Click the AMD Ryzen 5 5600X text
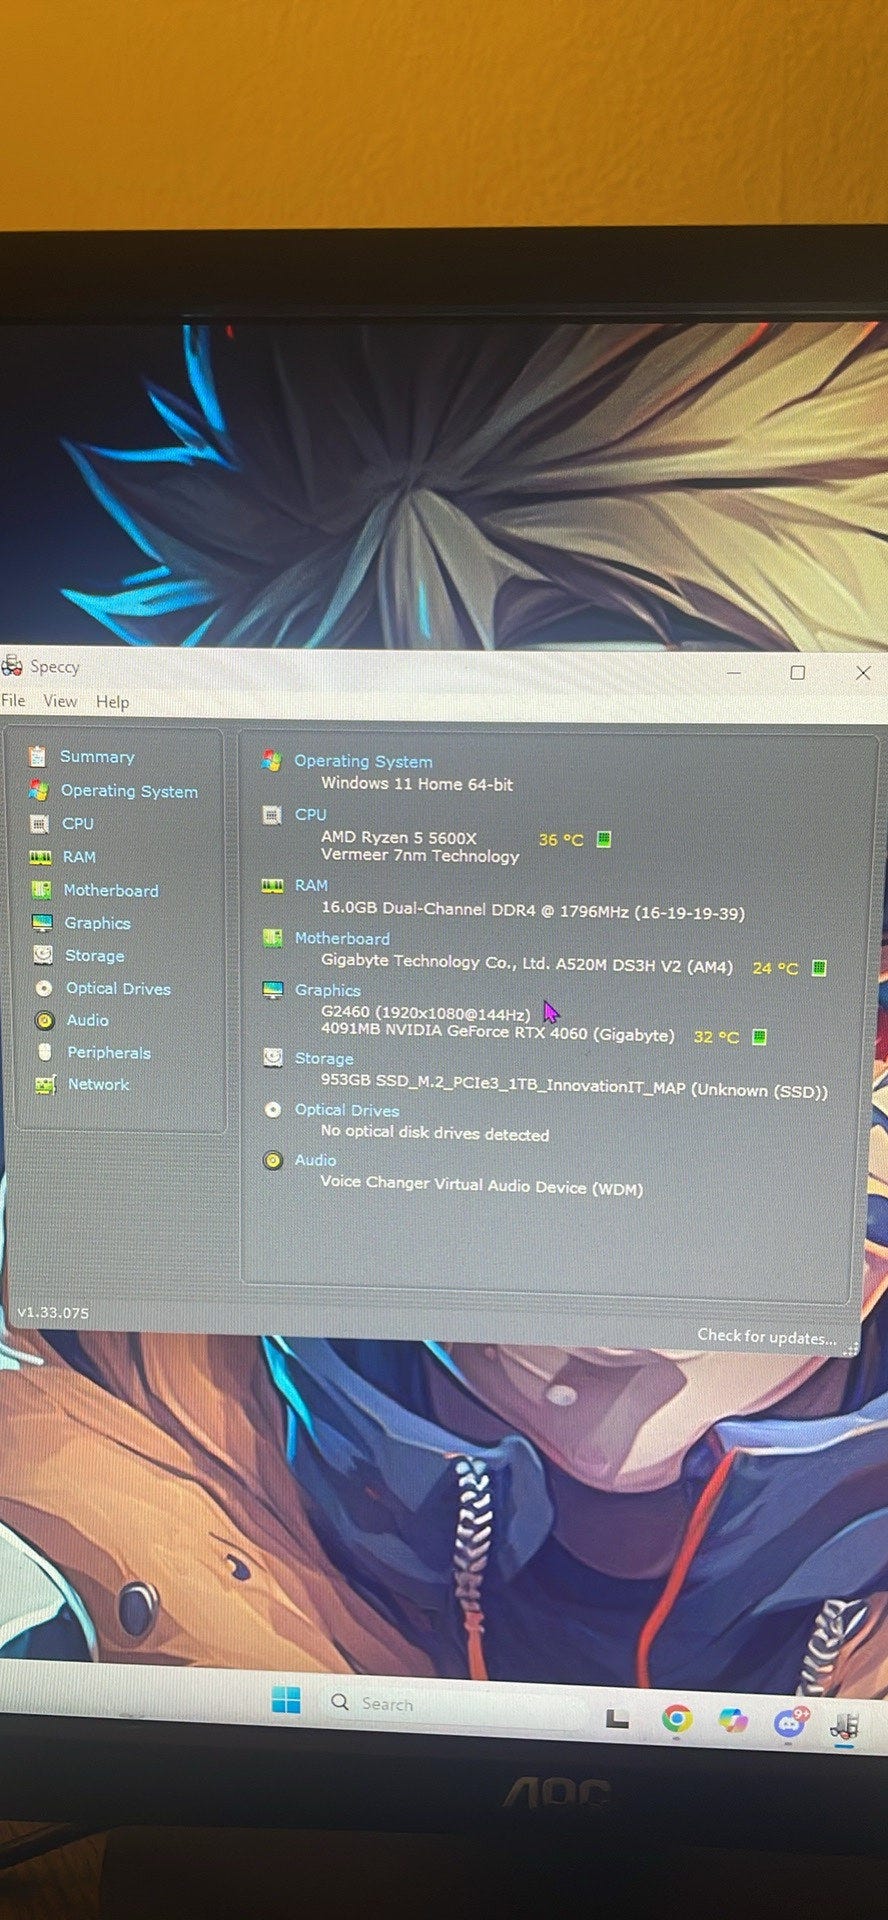The height and width of the screenshot is (1920, 888). coord(399,837)
